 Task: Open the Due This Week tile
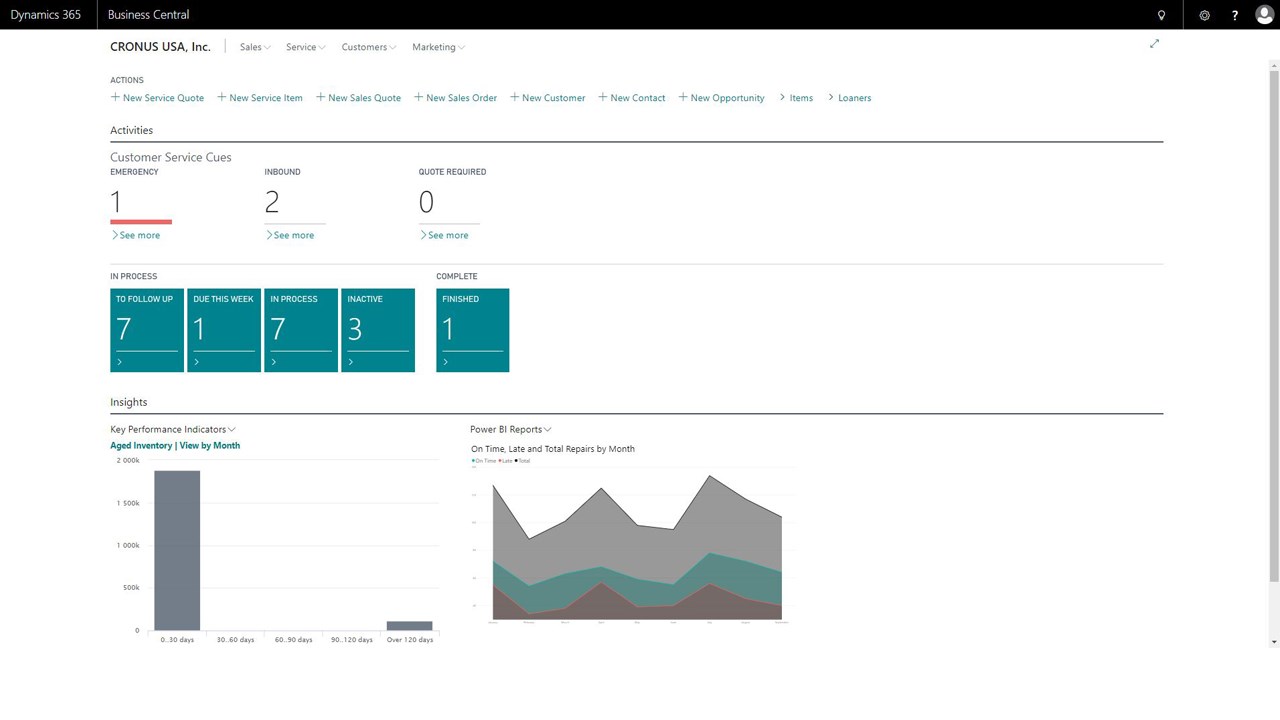pyautogui.click(x=224, y=330)
